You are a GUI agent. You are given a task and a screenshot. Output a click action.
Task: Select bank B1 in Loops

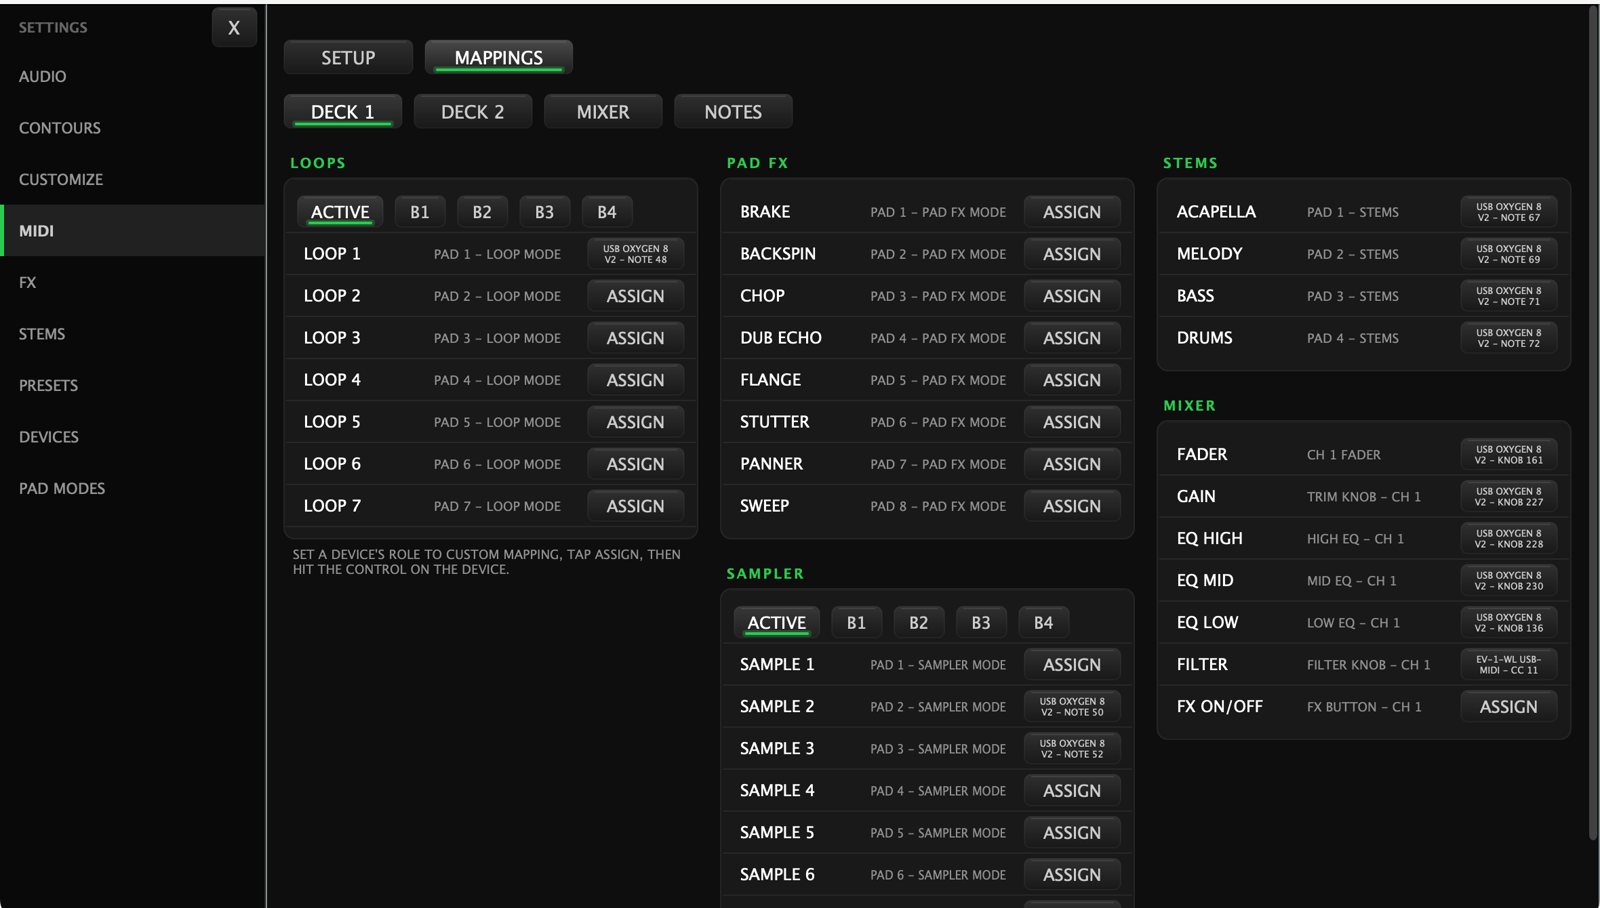click(x=420, y=212)
